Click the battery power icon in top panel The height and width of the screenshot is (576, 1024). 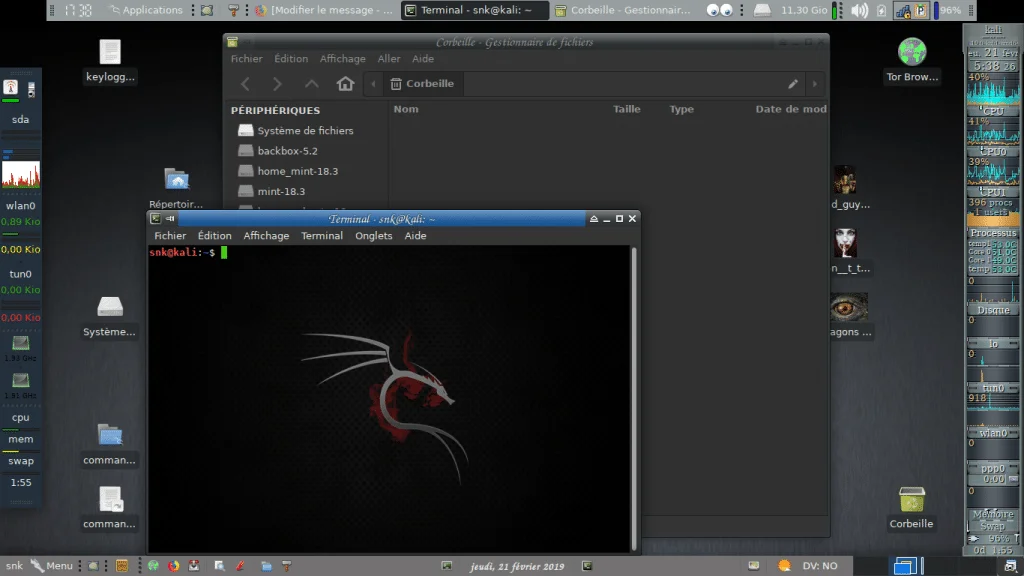[881, 10]
